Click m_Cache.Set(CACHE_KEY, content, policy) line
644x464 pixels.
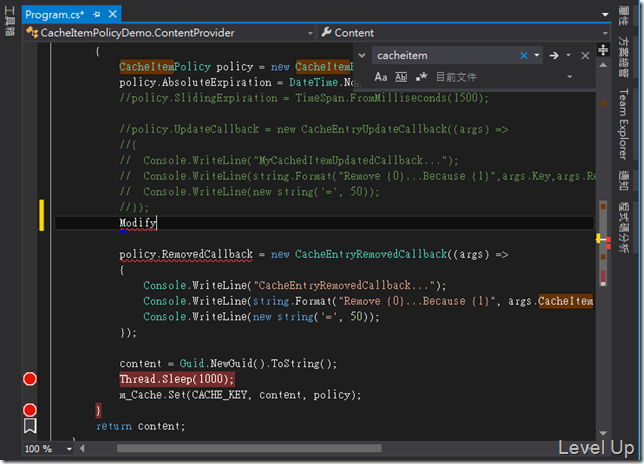[240, 395]
